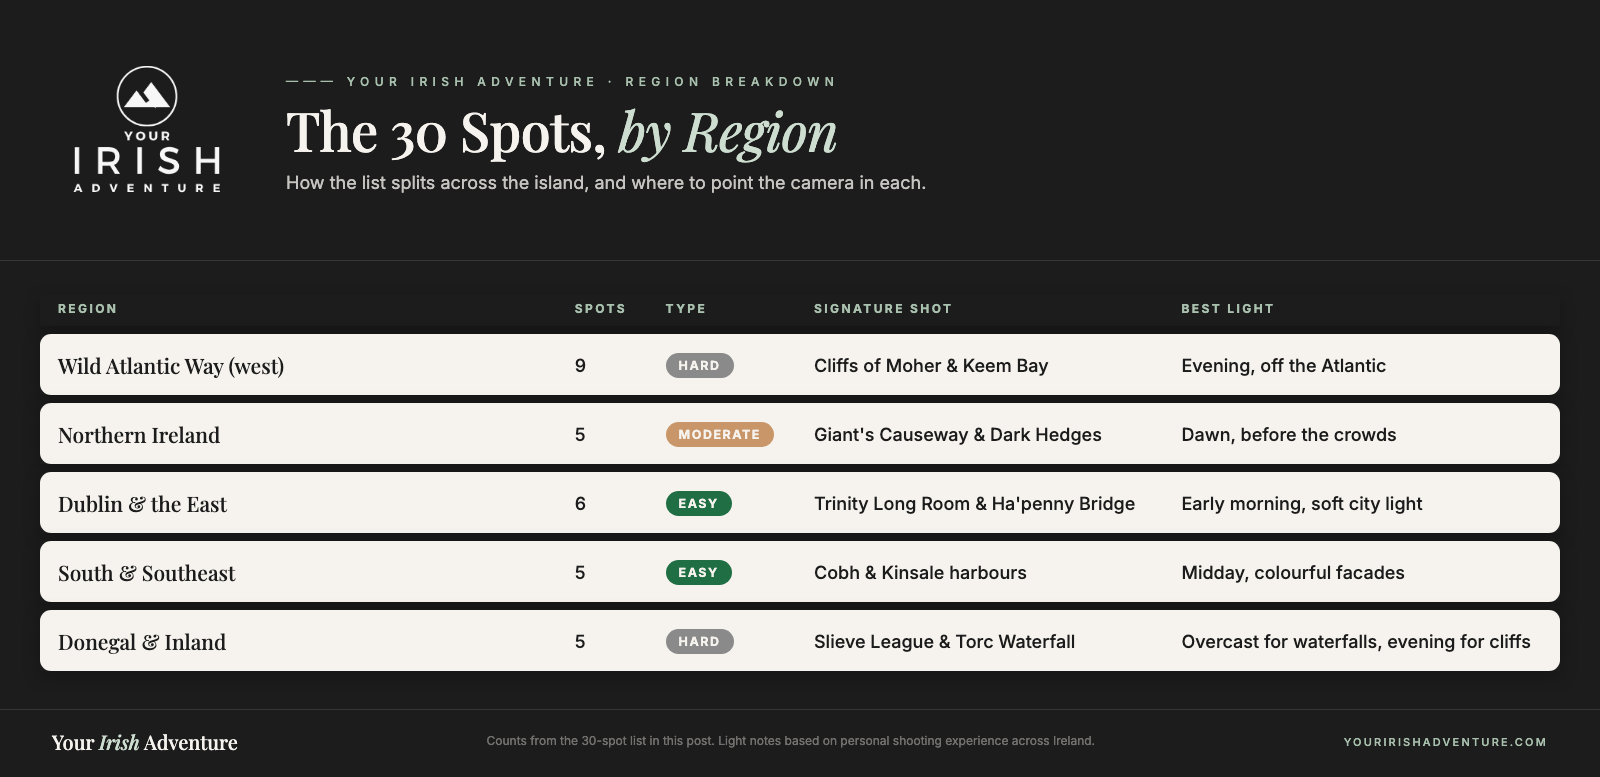Click 'Slieve League & Torc Waterfall' cell
The image size is (1600, 777).
pyautogui.click(x=944, y=642)
